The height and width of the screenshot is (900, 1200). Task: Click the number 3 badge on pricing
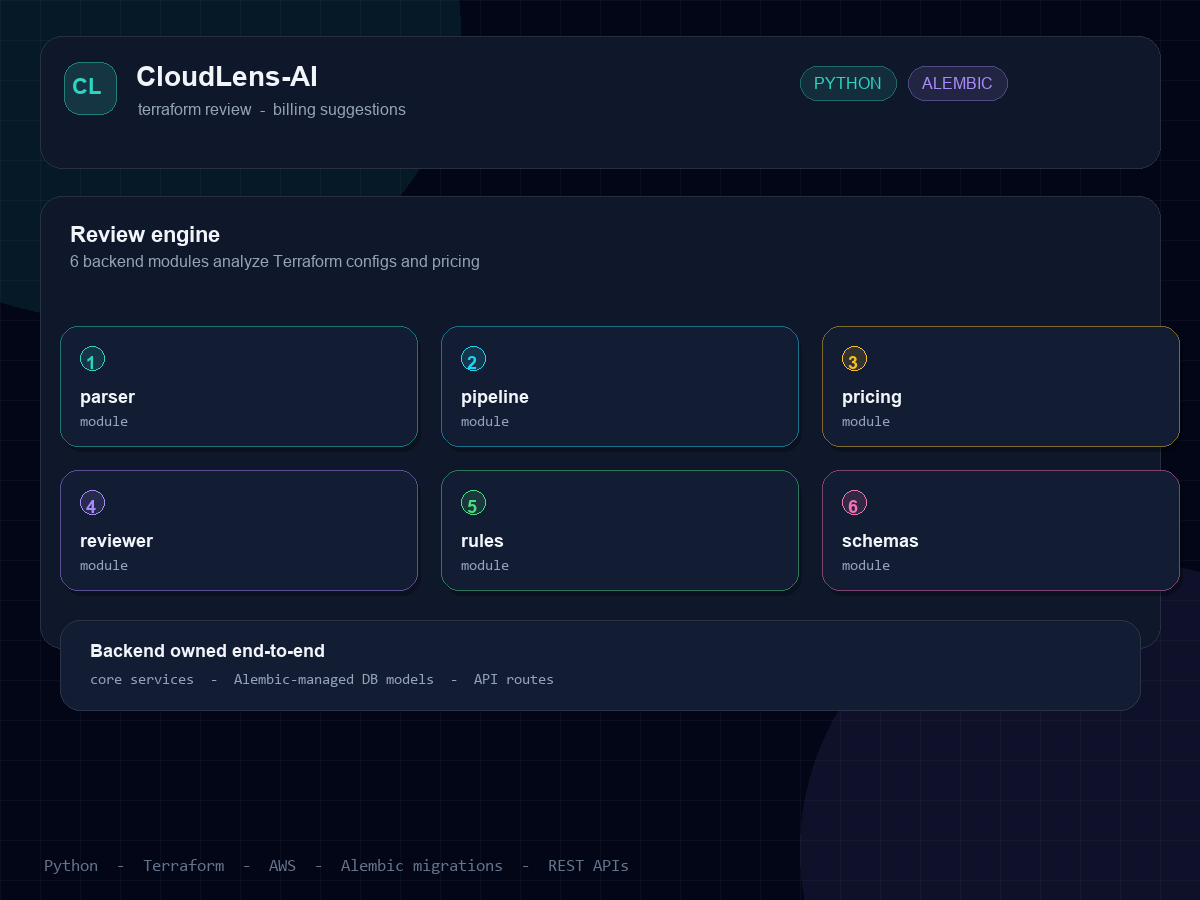pos(854,359)
